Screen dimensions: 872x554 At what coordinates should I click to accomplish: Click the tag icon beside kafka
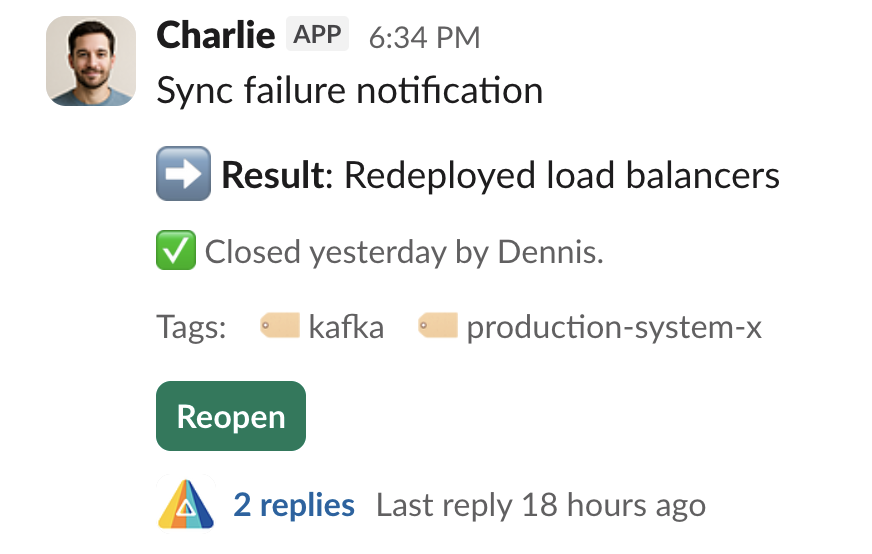tap(279, 326)
